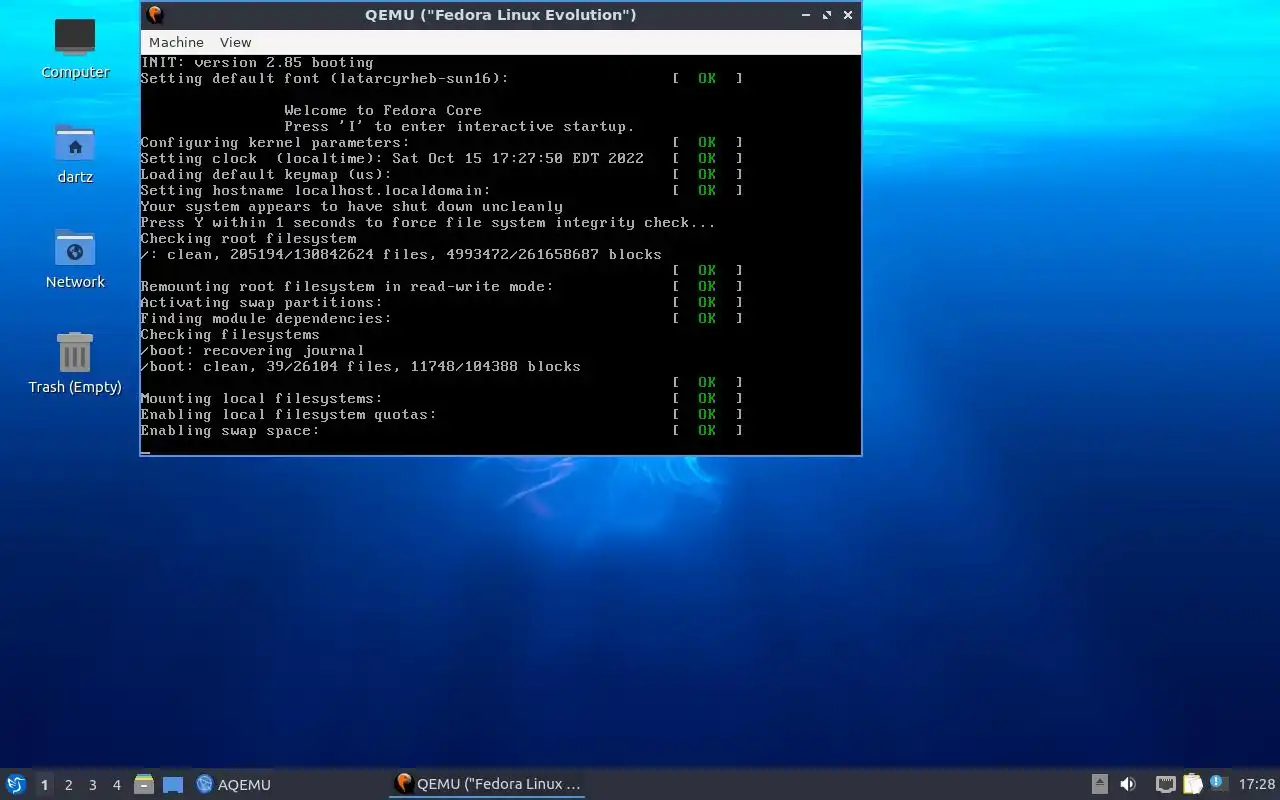
Task: Open the dartz home folder icon
Action: [x=75, y=153]
